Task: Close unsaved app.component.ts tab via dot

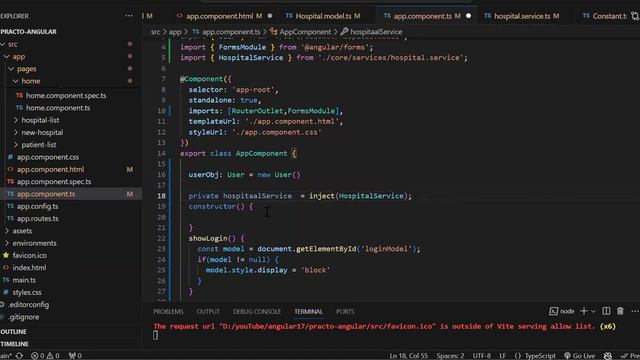Action: (469, 16)
